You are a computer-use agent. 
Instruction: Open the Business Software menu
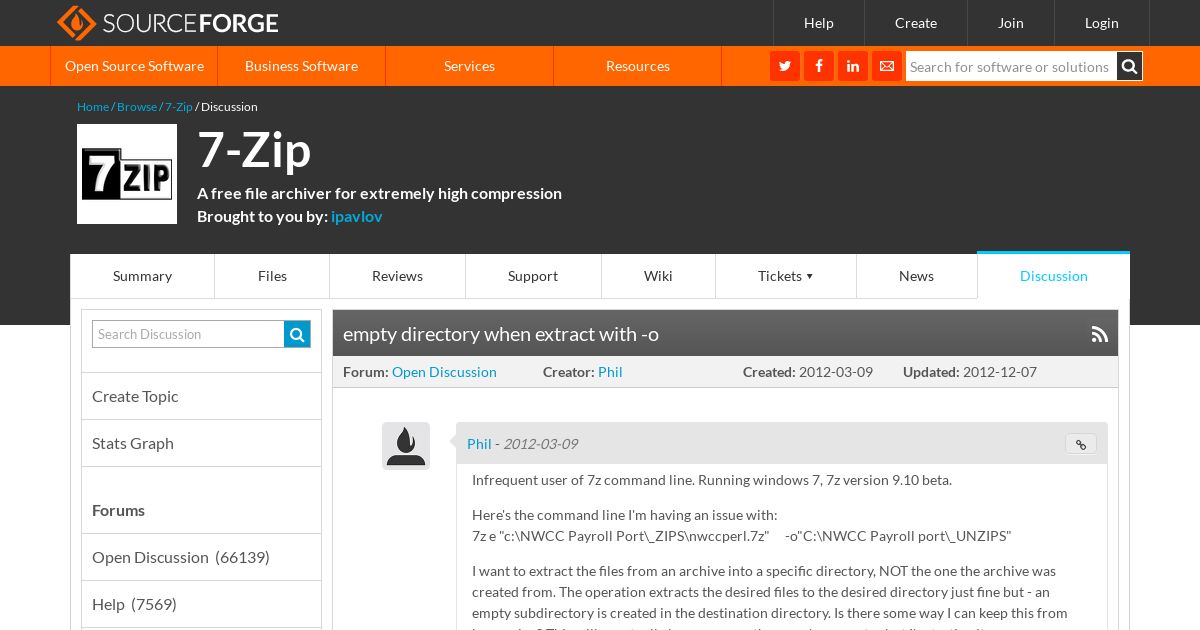[x=301, y=66]
